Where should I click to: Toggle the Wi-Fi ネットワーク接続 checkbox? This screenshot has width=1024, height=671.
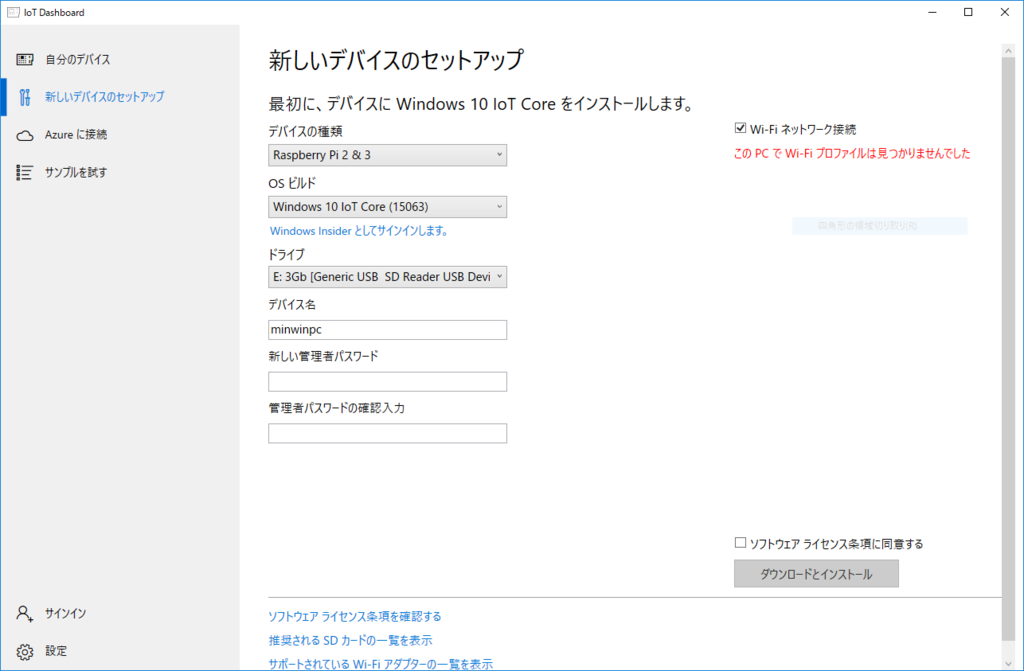click(741, 127)
